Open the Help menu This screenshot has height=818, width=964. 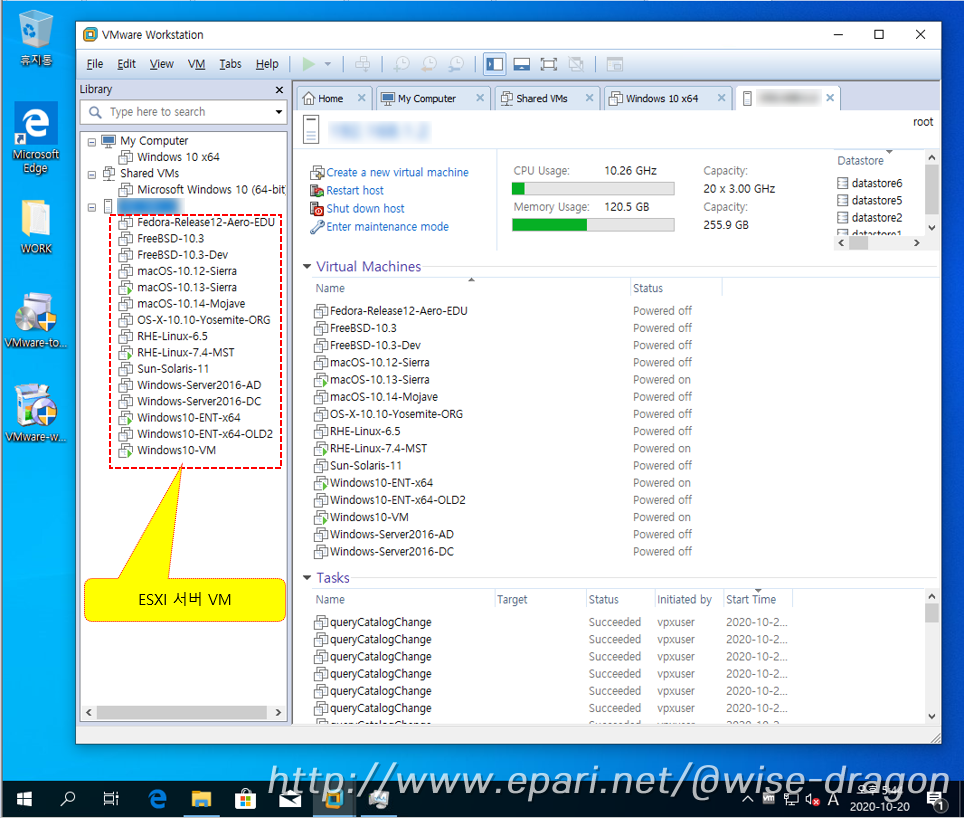pyautogui.click(x=267, y=64)
